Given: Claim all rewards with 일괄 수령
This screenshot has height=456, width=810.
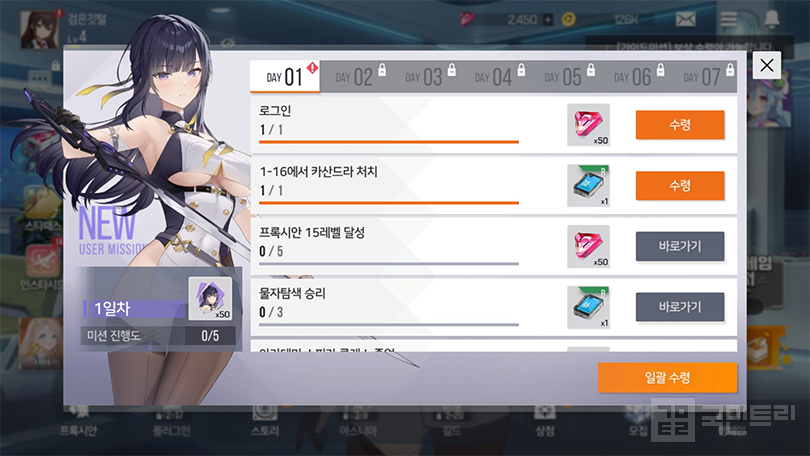Looking at the screenshot, I should coord(667,378).
